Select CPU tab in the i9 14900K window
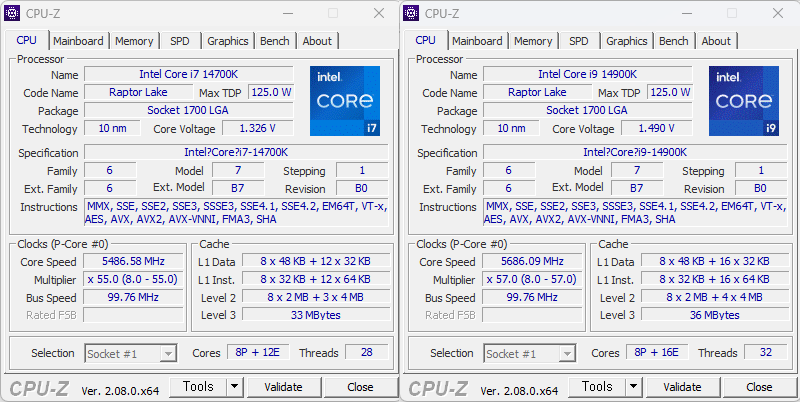 [426, 40]
